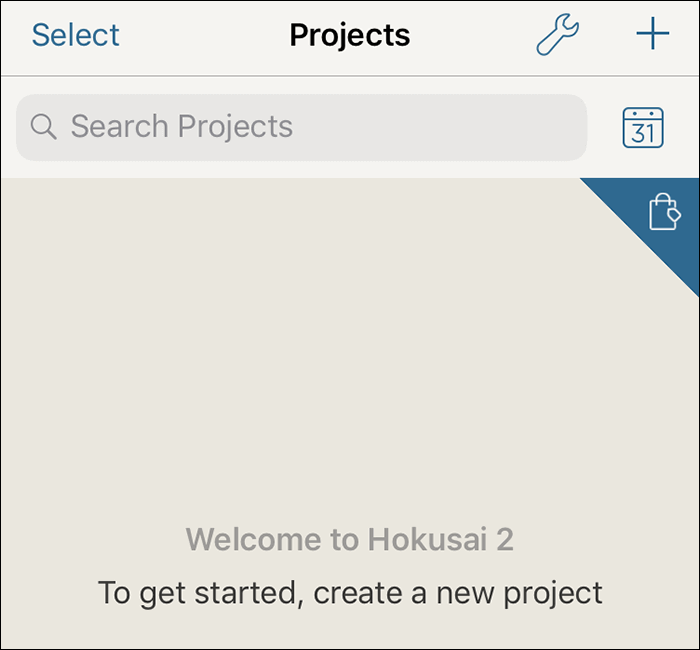700x650 pixels.
Task: Open the shopping bag store icon
Action: pos(664,211)
